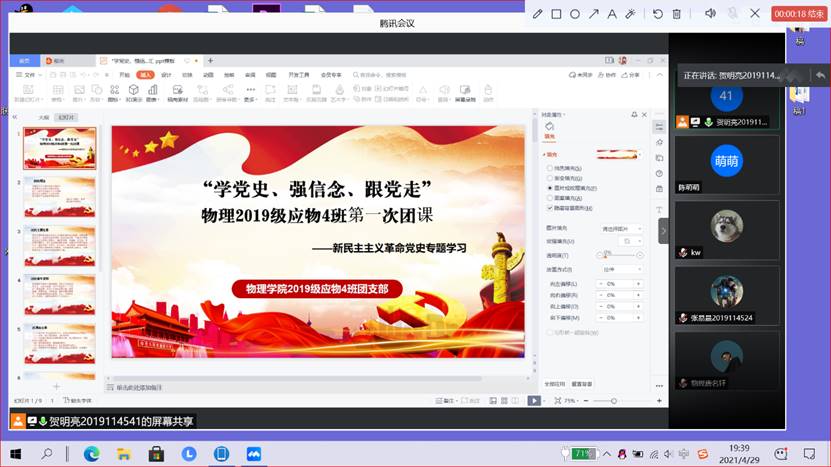Pick the arrow annotation tool

pyautogui.click(x=594, y=14)
